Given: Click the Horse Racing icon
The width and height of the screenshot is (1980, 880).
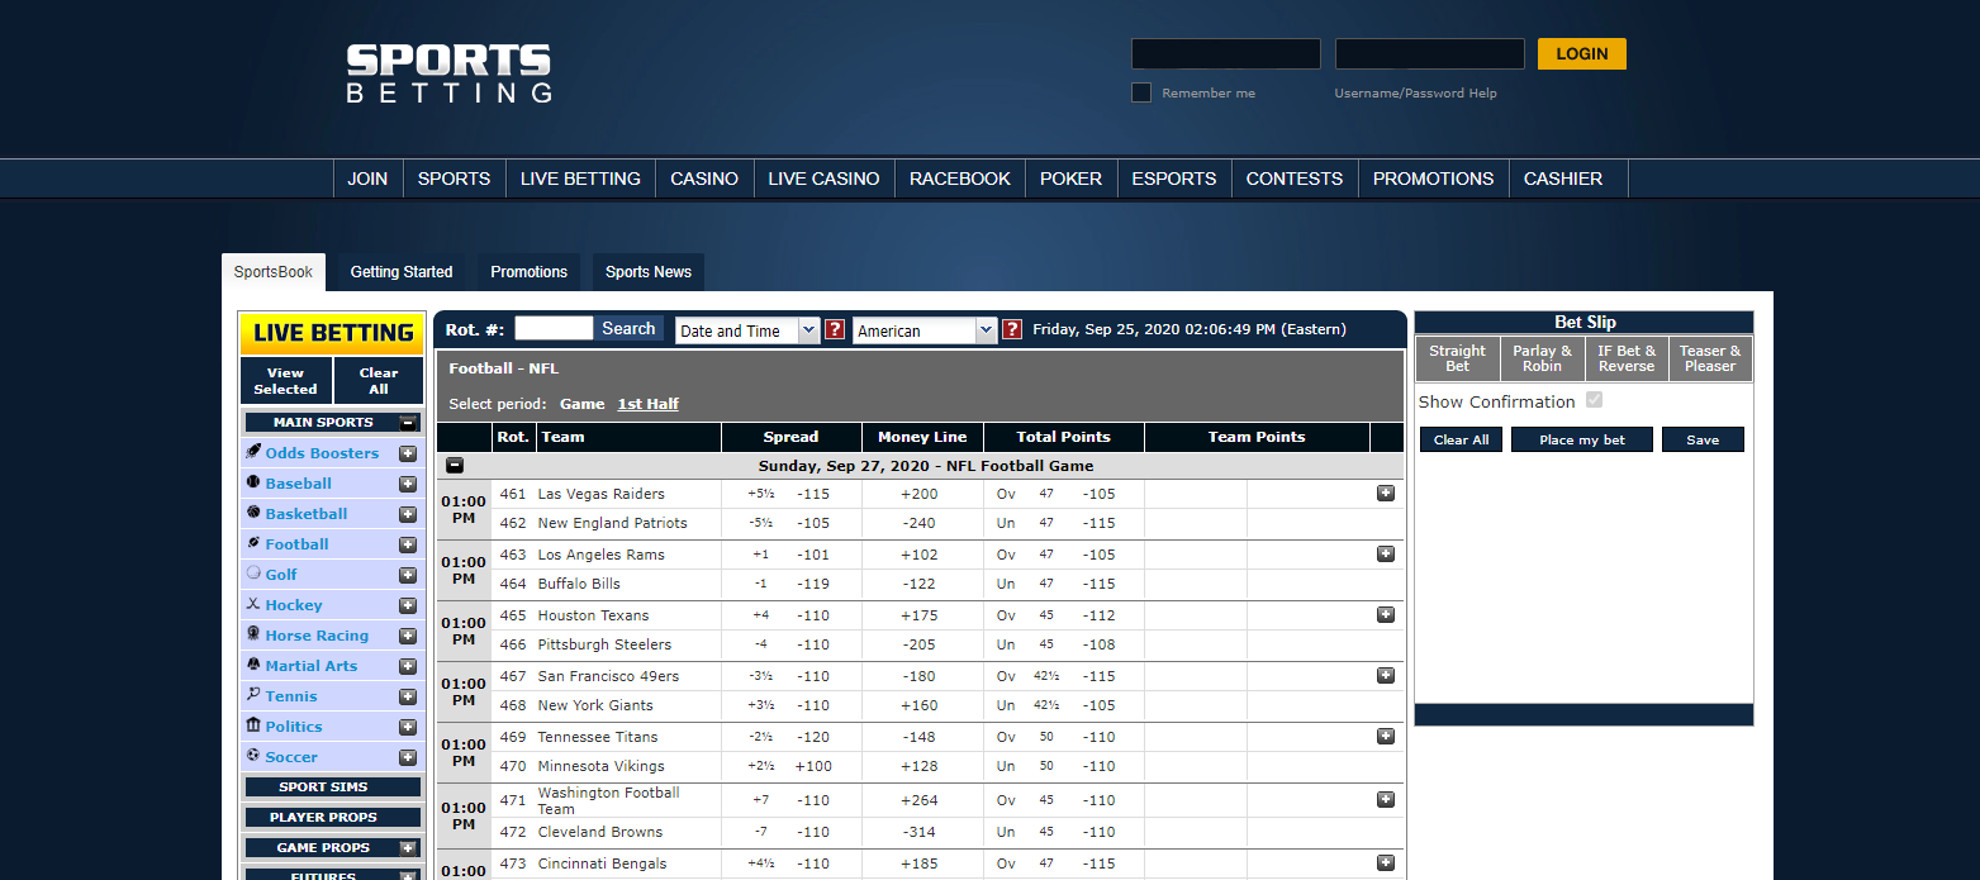Looking at the screenshot, I should click(x=254, y=634).
